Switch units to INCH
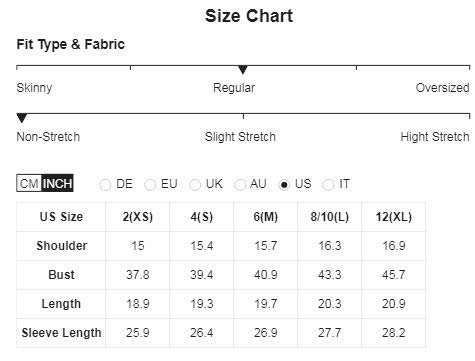Image resolution: width=475 pixels, height=361 pixels. (x=57, y=183)
